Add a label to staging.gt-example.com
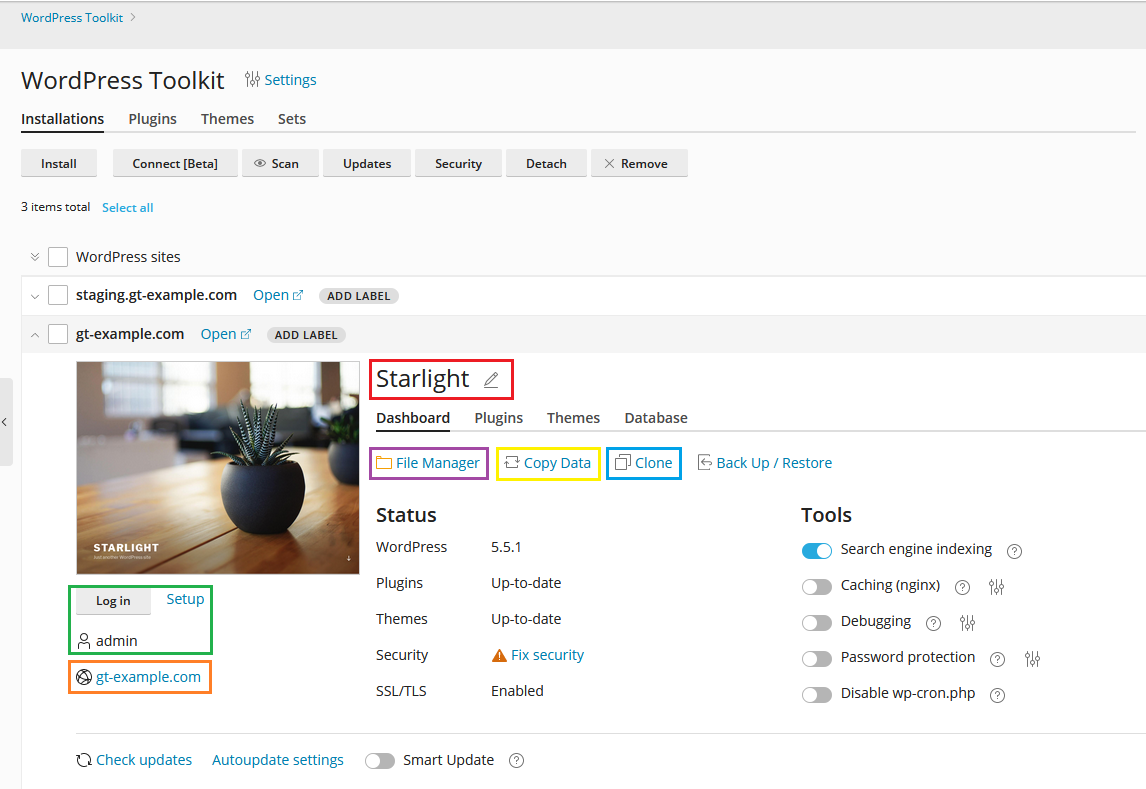This screenshot has width=1146, height=789. coord(358,296)
